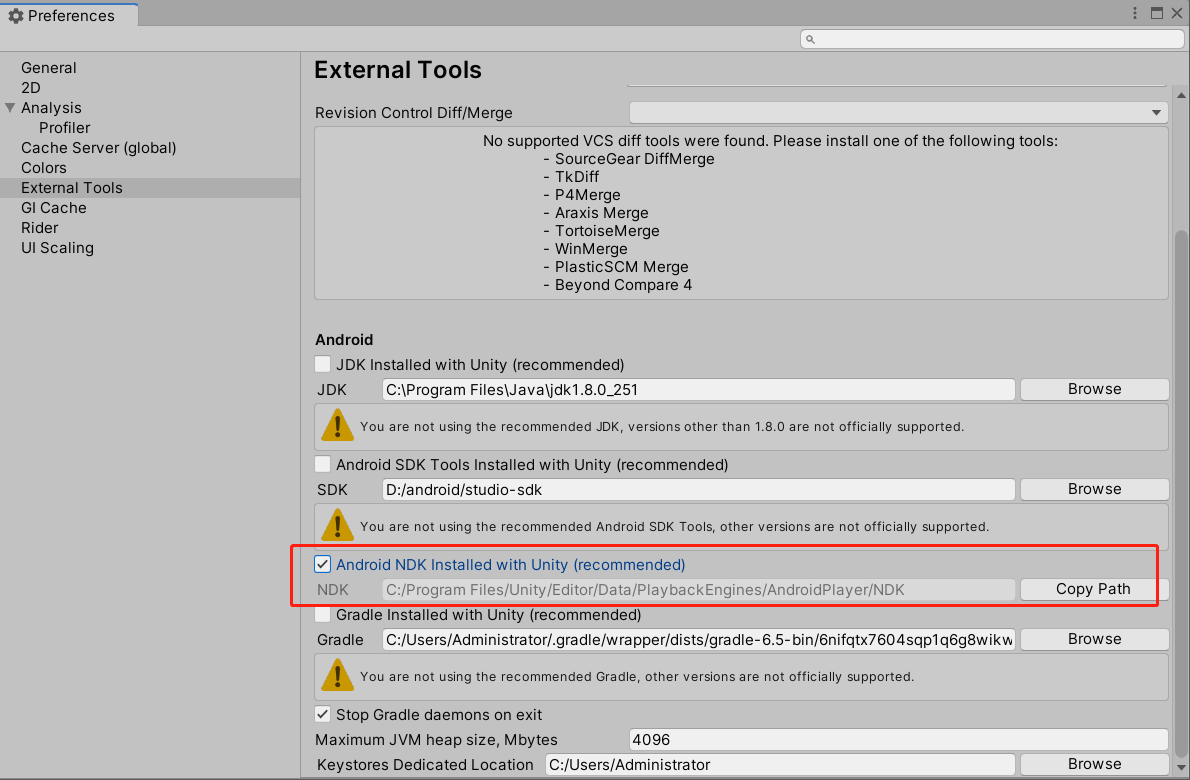This screenshot has width=1190, height=780.
Task: Select Profiler in the sidebar
Action: pos(65,127)
